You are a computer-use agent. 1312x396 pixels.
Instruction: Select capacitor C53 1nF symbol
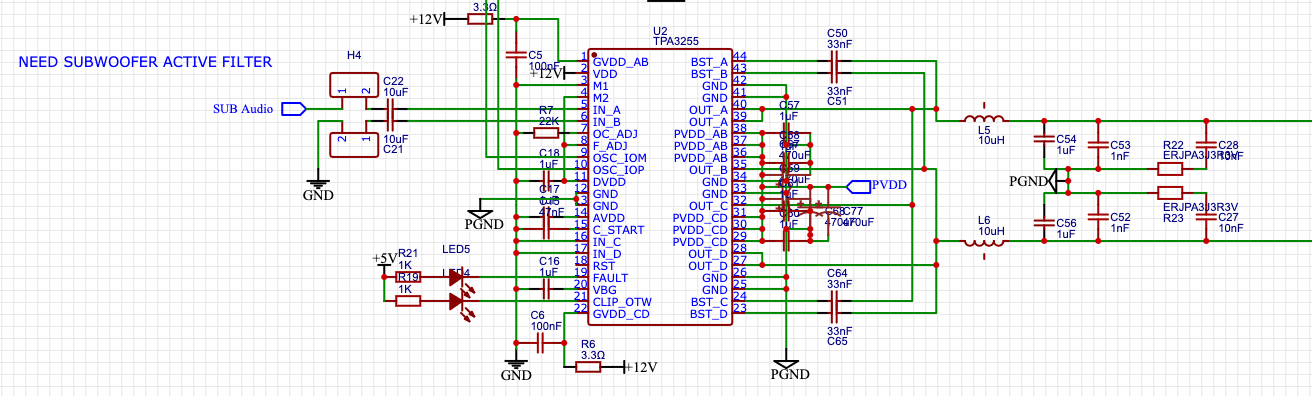1099,146
